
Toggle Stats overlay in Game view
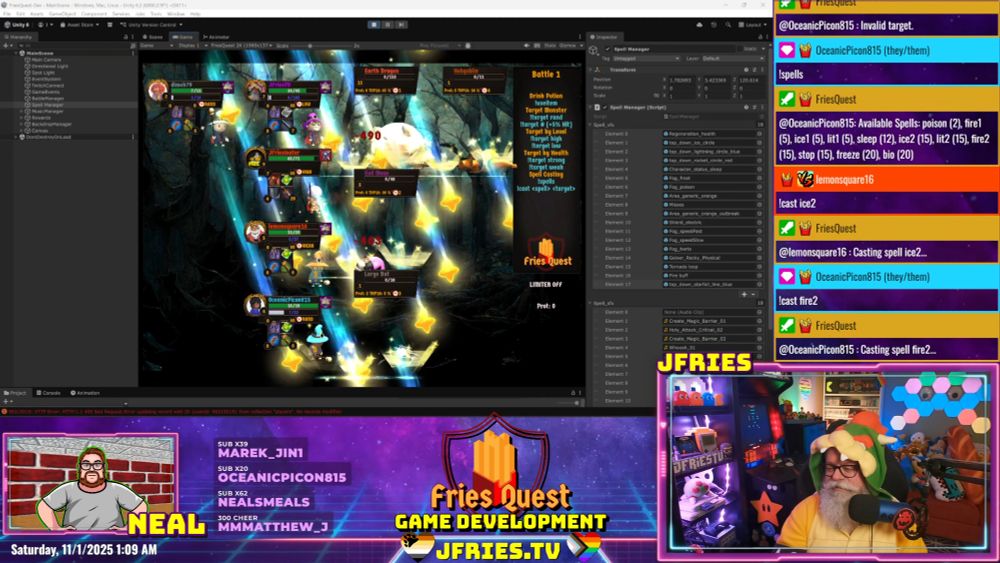point(550,46)
